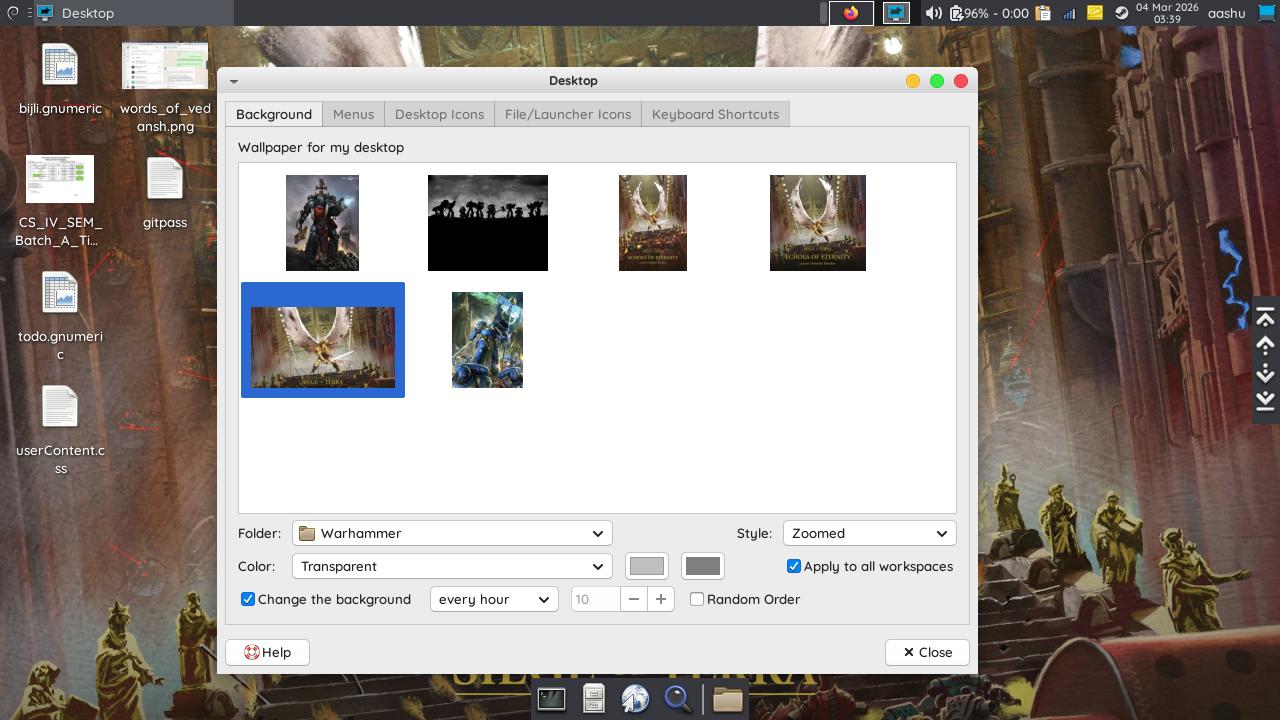Click the first light gray color swatch
Image resolution: width=1280 pixels, height=720 pixels.
click(646, 566)
